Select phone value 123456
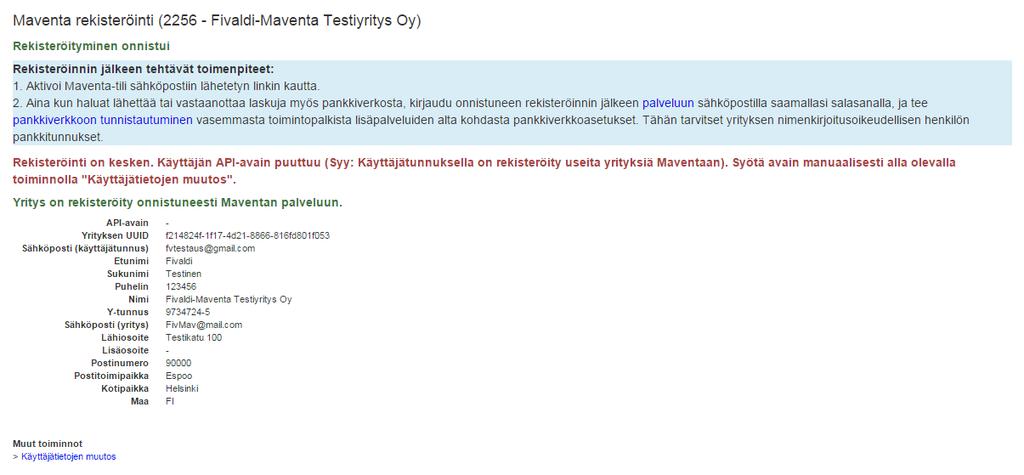This screenshot has height=475, width=1024. point(181,287)
